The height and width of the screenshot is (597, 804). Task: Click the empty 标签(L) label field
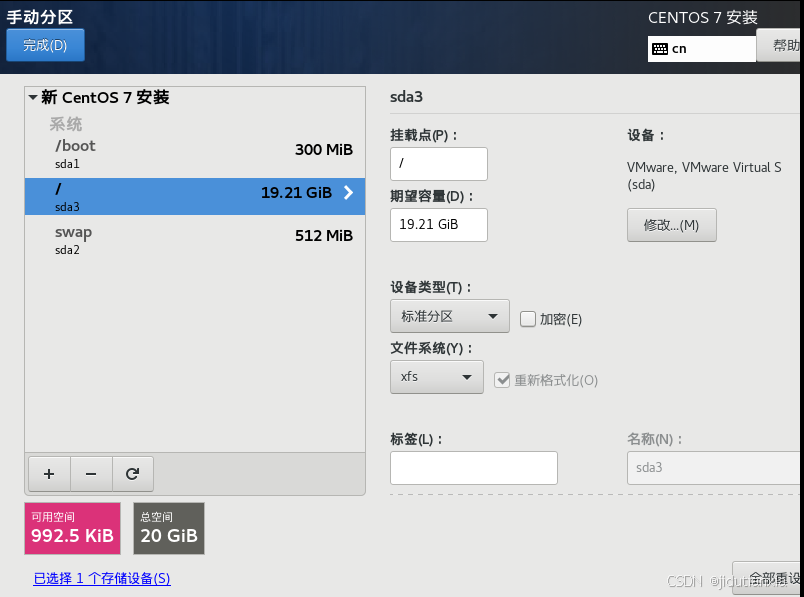[x=473, y=467]
